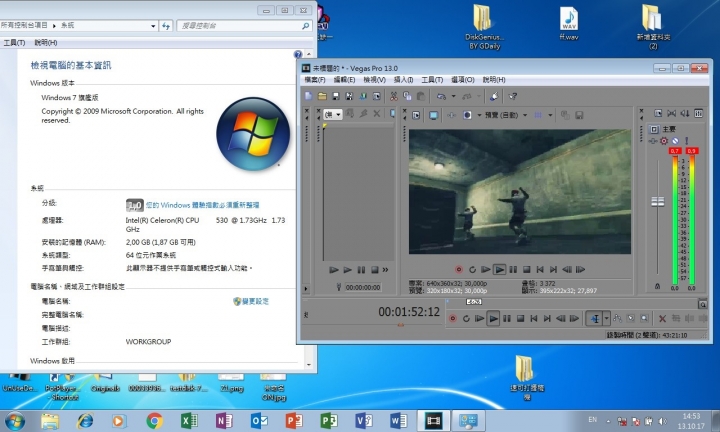Toggle Solo exclamation icon in master bus

(686, 141)
